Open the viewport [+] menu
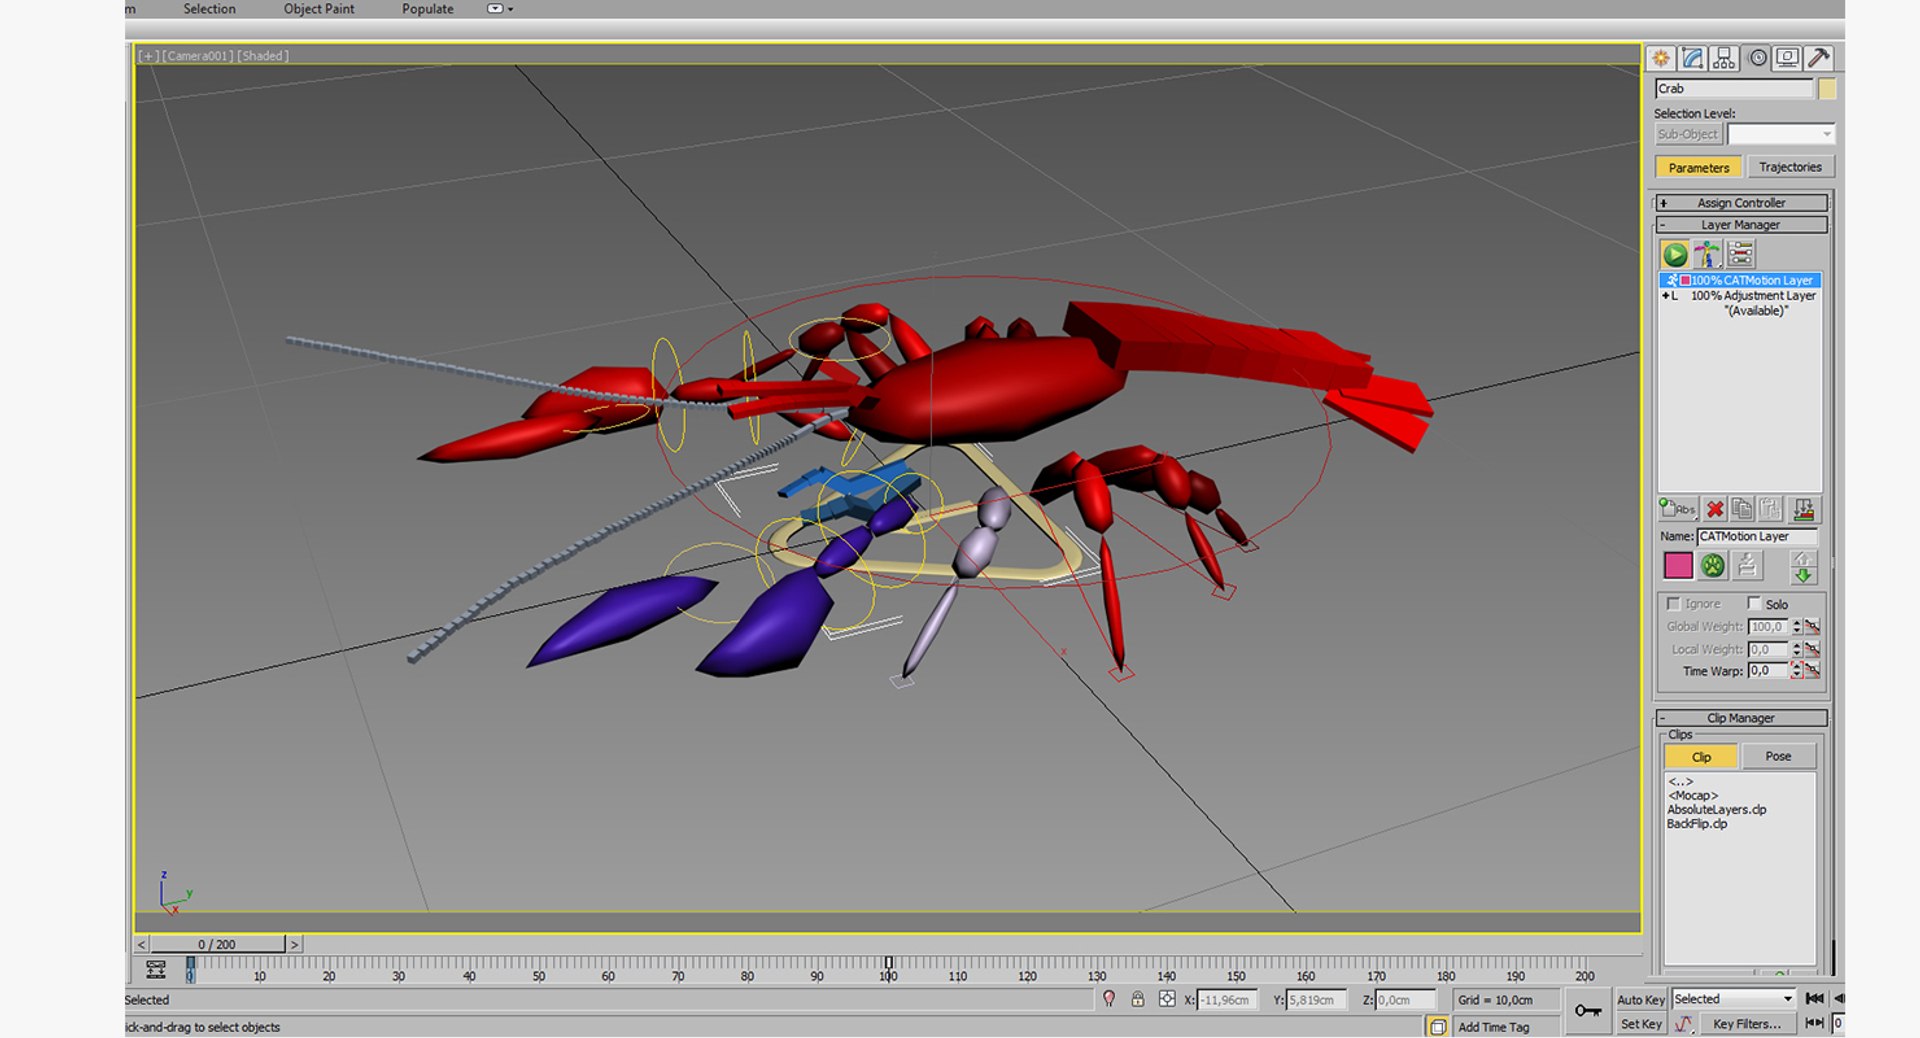The width and height of the screenshot is (1920, 1038). pos(149,56)
